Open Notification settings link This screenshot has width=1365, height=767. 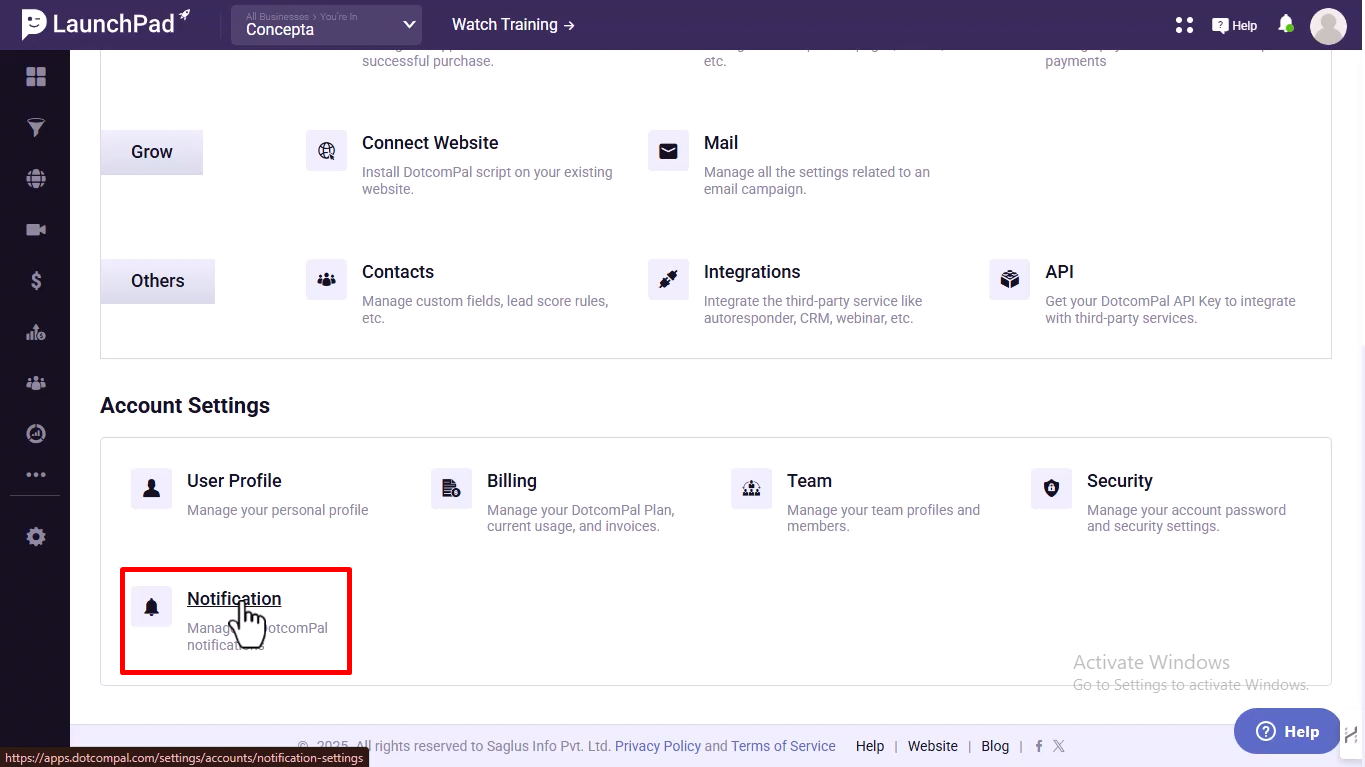[x=234, y=599]
